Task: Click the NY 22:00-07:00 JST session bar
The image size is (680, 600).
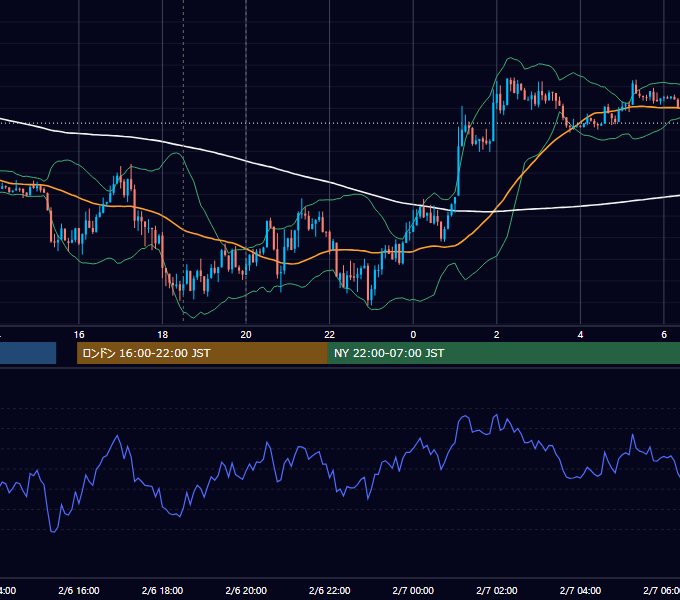Action: [x=503, y=353]
